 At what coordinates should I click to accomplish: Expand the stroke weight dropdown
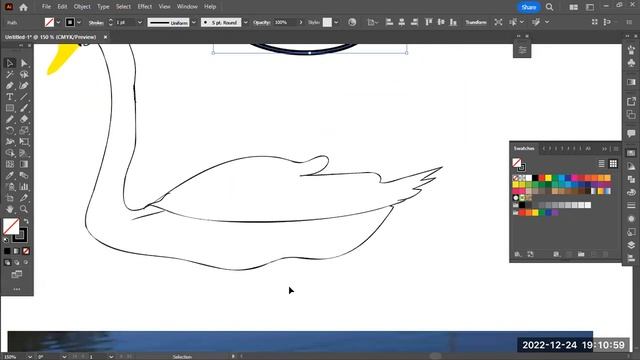140,22
